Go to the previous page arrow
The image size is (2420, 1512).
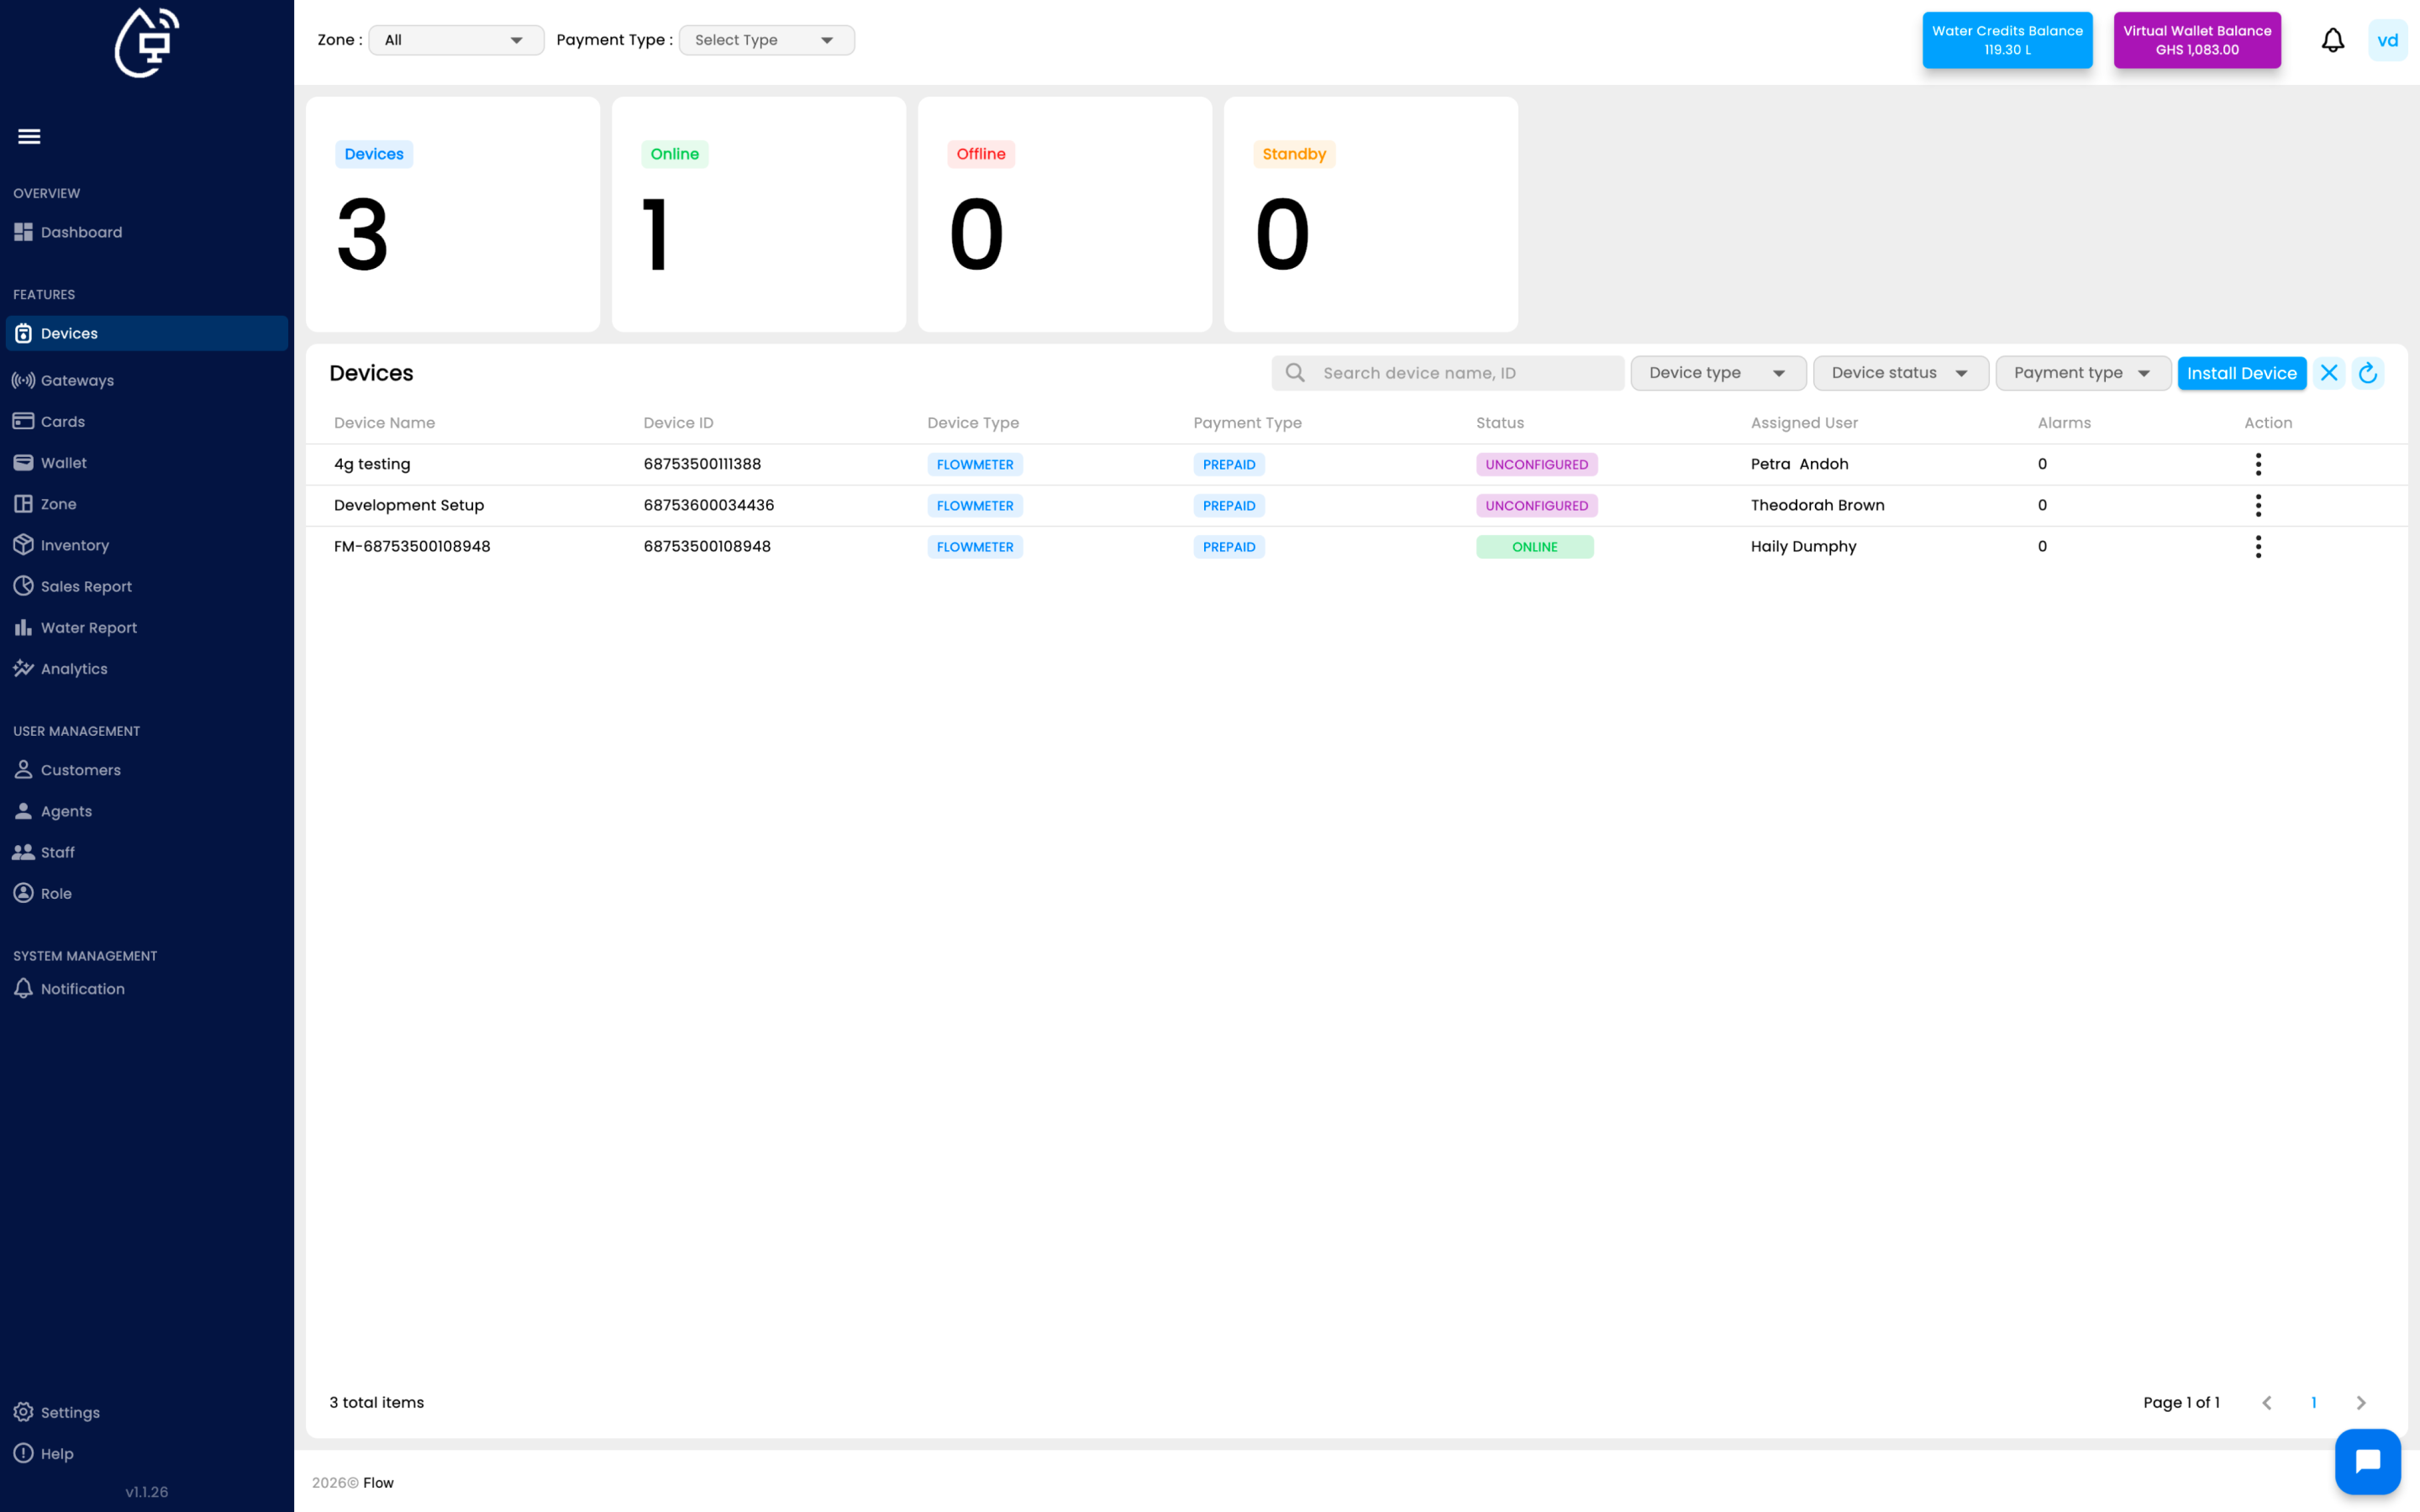(x=2266, y=1402)
